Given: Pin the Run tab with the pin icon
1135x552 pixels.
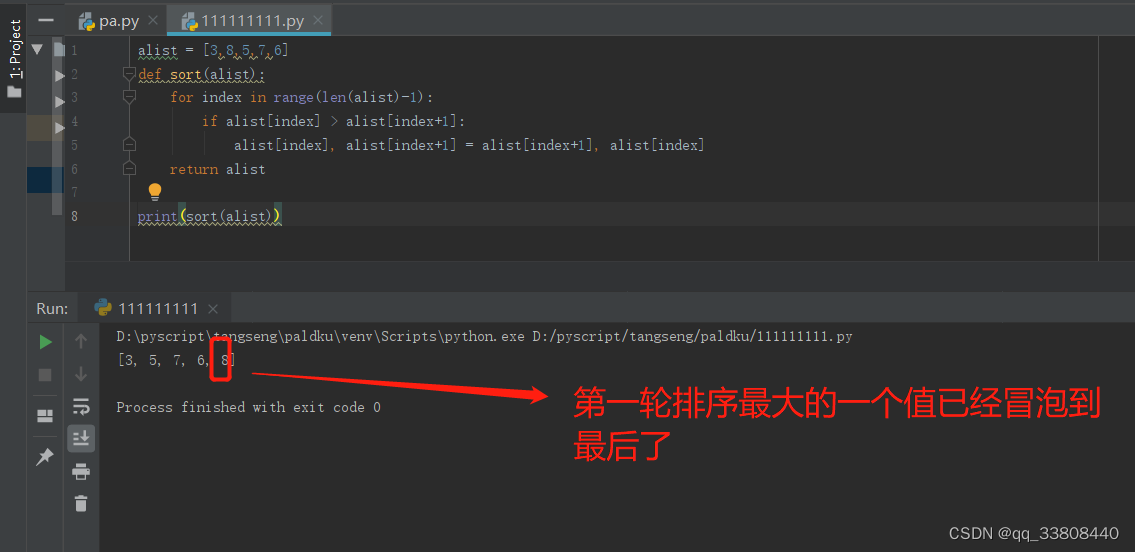Looking at the screenshot, I should click(45, 457).
